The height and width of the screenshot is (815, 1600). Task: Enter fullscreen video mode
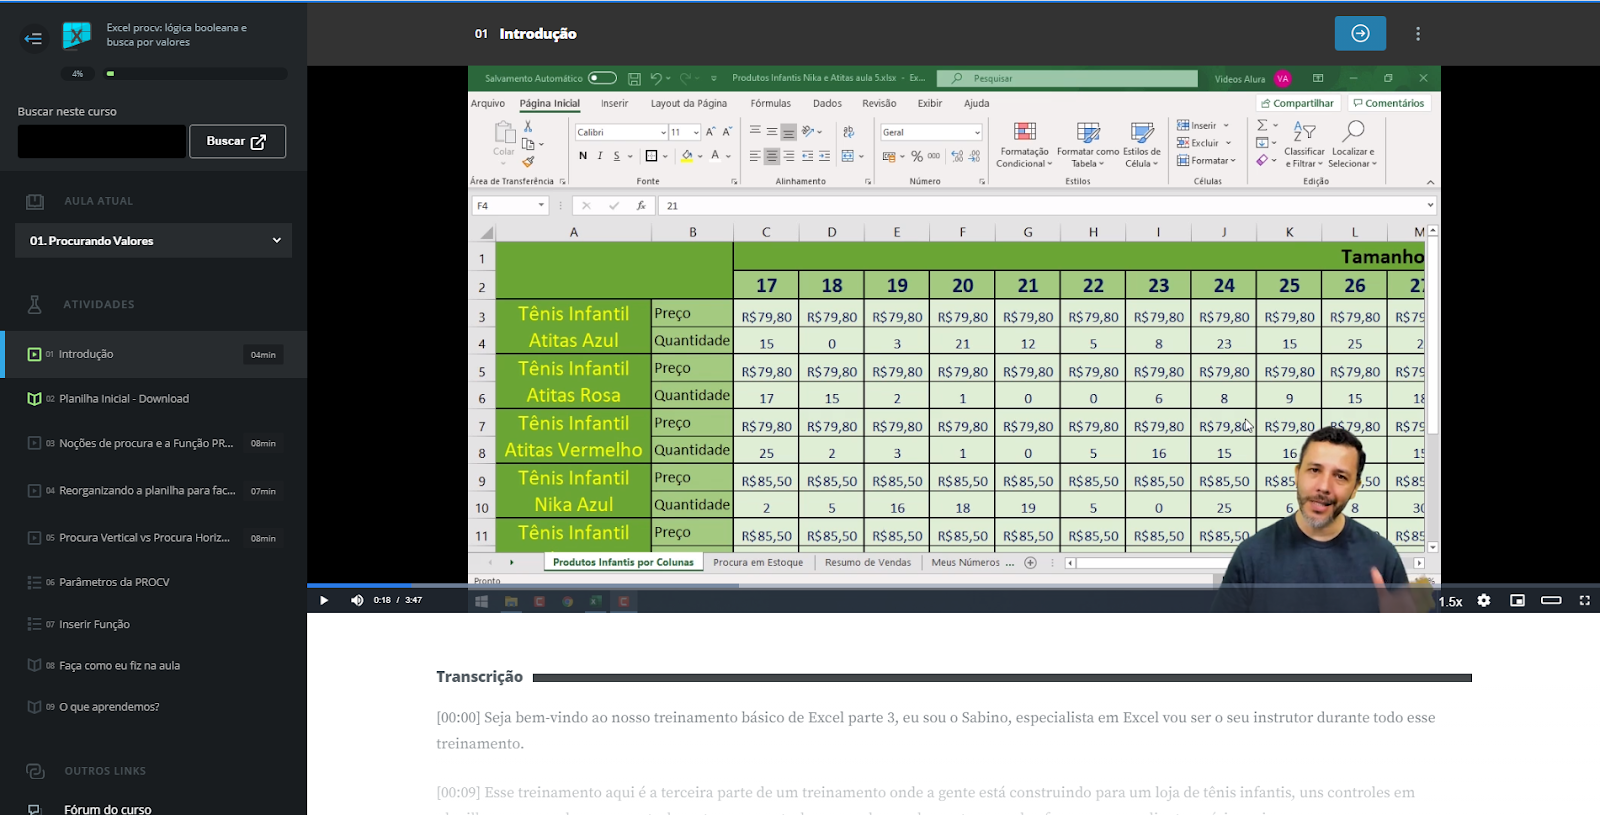point(1584,600)
